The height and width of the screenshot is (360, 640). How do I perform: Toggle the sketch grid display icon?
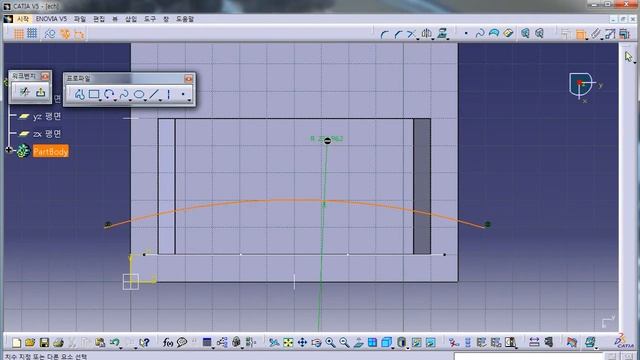click(18, 34)
